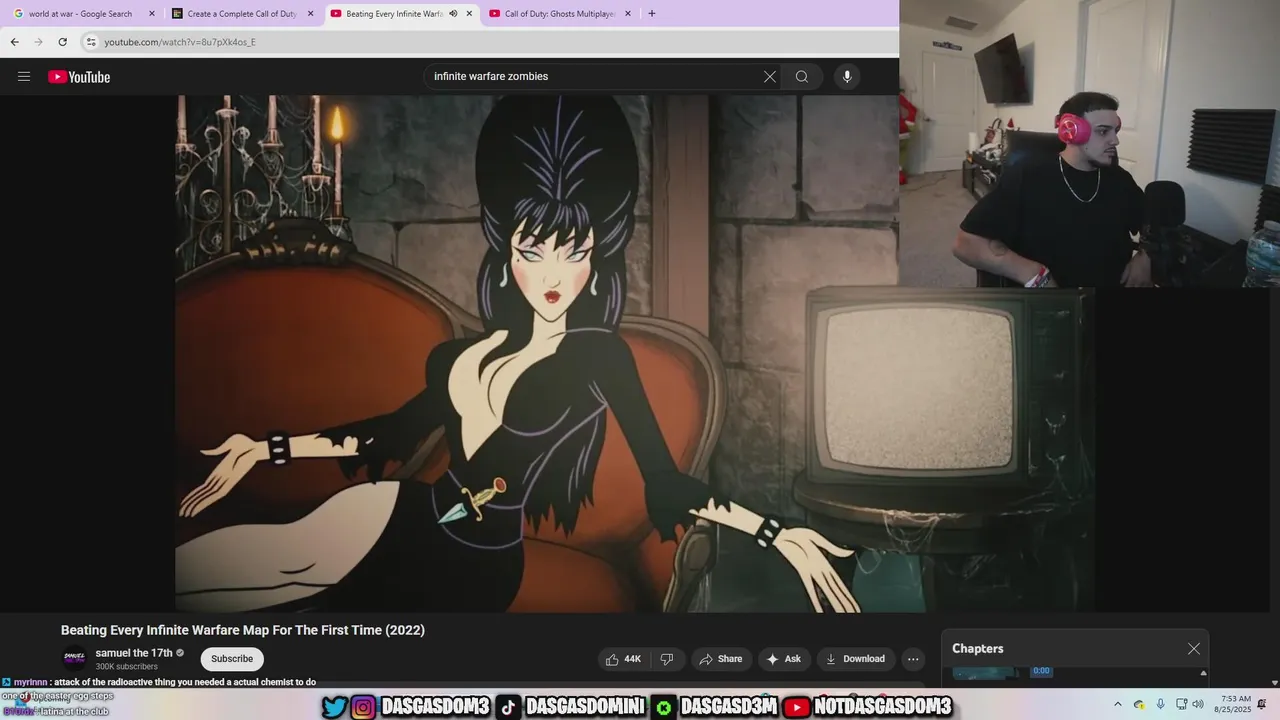Mute the tab via speaker icon
Screen dimensions: 1280x720
click(453, 14)
